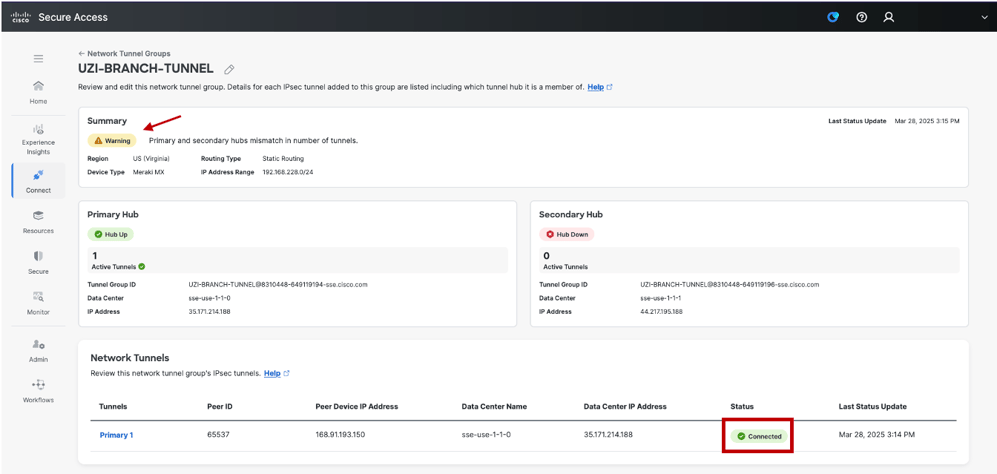Open the help question-mark icon
Screen dimensions: 997x474
click(x=862, y=17)
